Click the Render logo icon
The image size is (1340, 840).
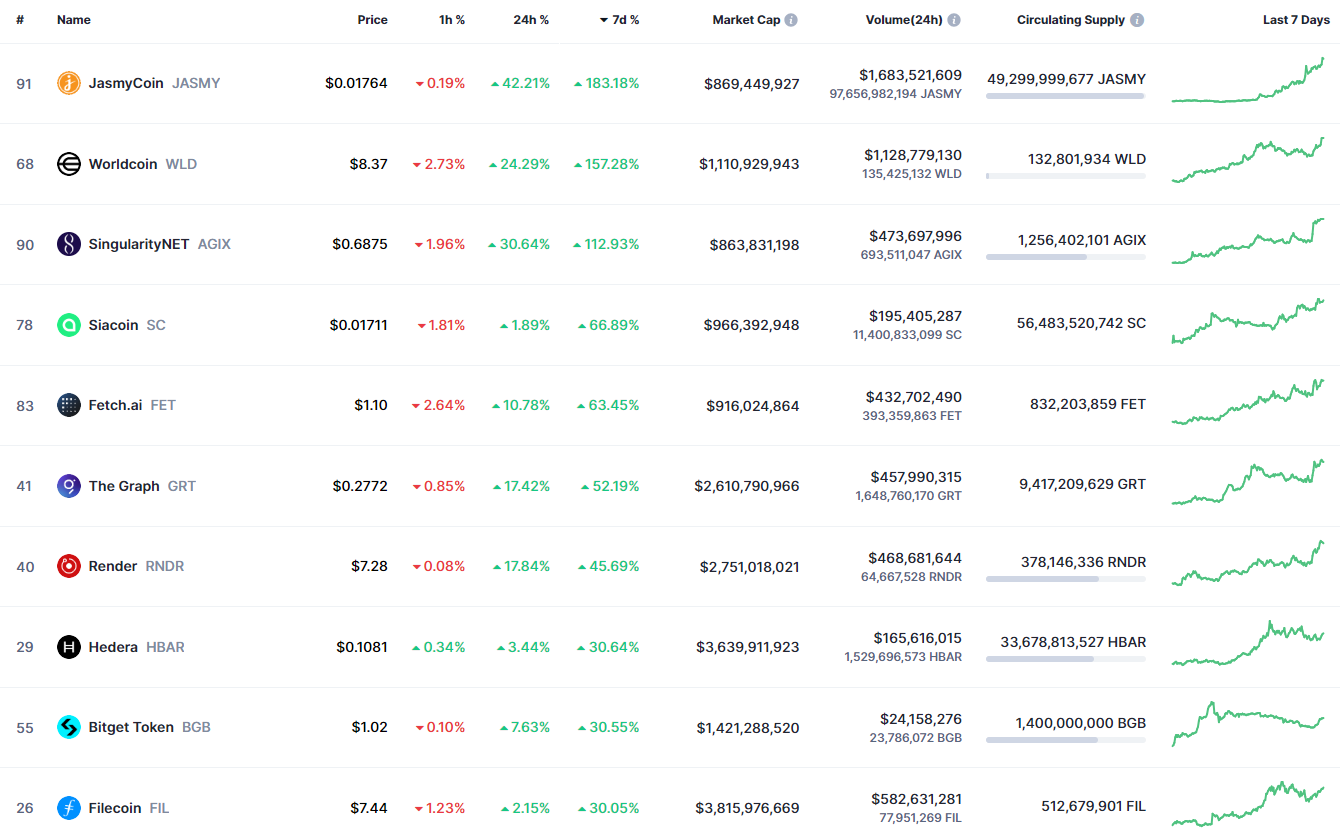click(x=69, y=566)
